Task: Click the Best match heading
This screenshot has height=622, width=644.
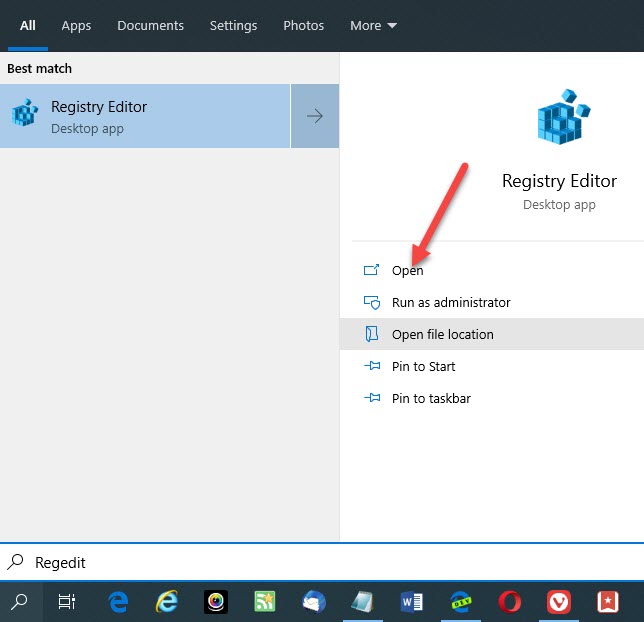Action: [39, 68]
